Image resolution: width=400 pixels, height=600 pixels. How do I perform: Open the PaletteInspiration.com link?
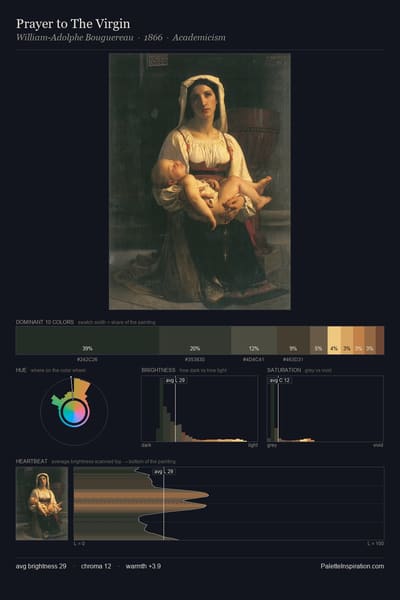pos(352,566)
